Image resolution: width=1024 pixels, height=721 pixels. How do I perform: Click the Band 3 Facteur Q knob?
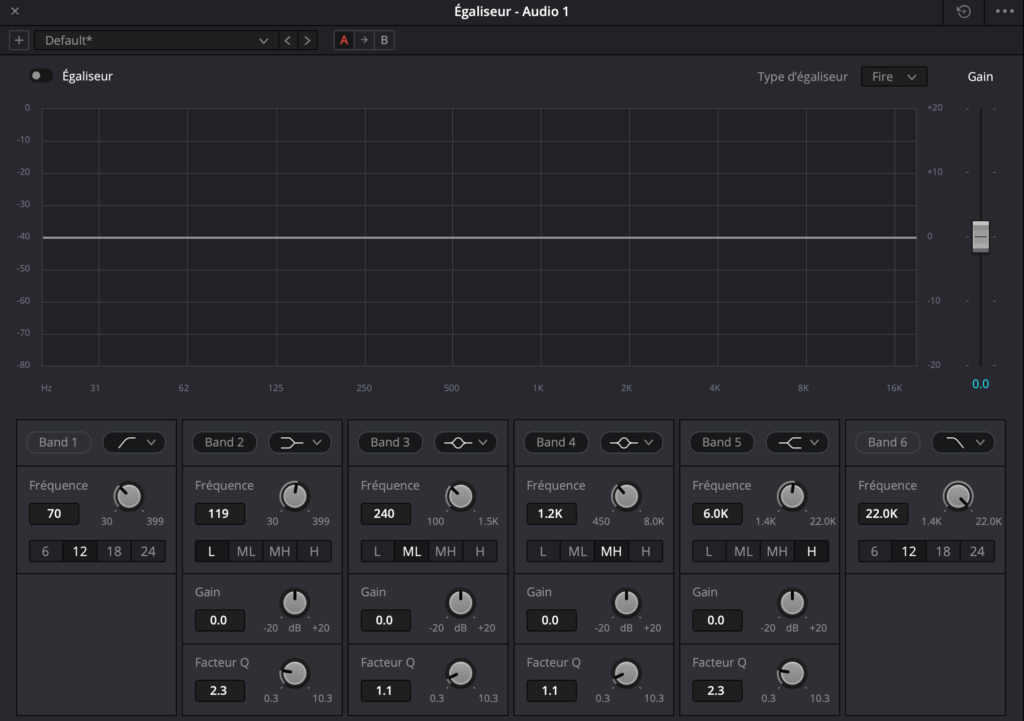coord(460,673)
